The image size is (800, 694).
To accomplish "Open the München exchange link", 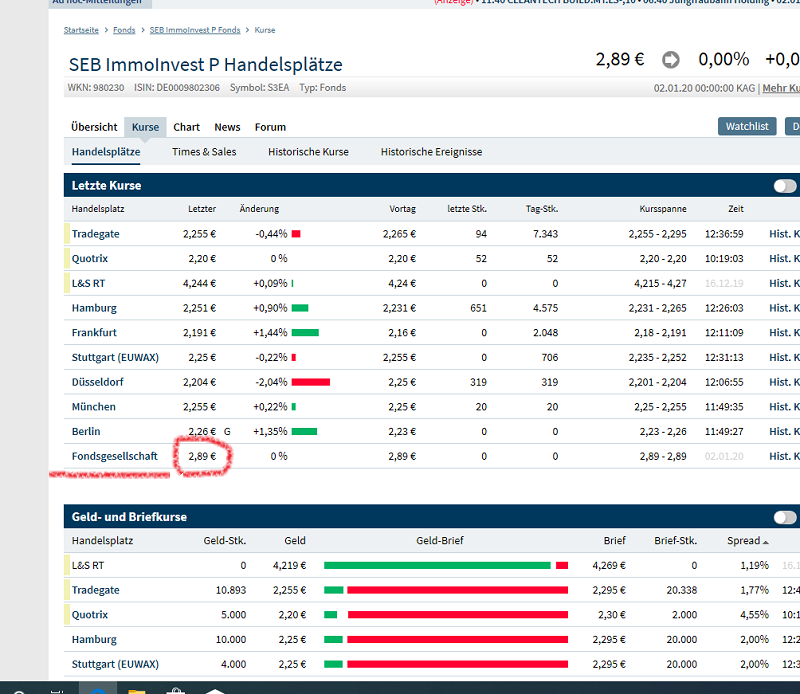I will pyautogui.click(x=93, y=407).
